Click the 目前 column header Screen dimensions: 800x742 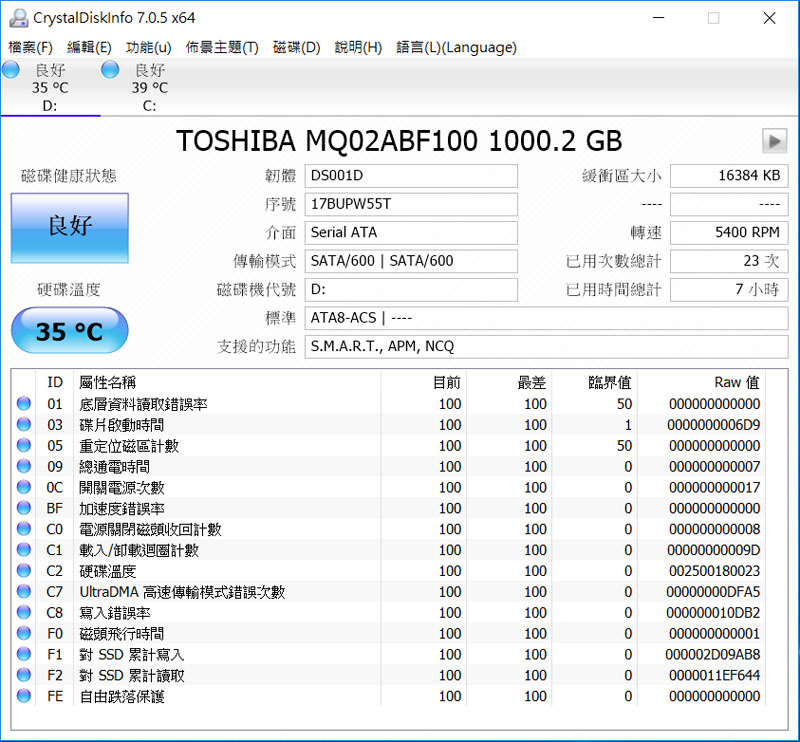coord(423,382)
